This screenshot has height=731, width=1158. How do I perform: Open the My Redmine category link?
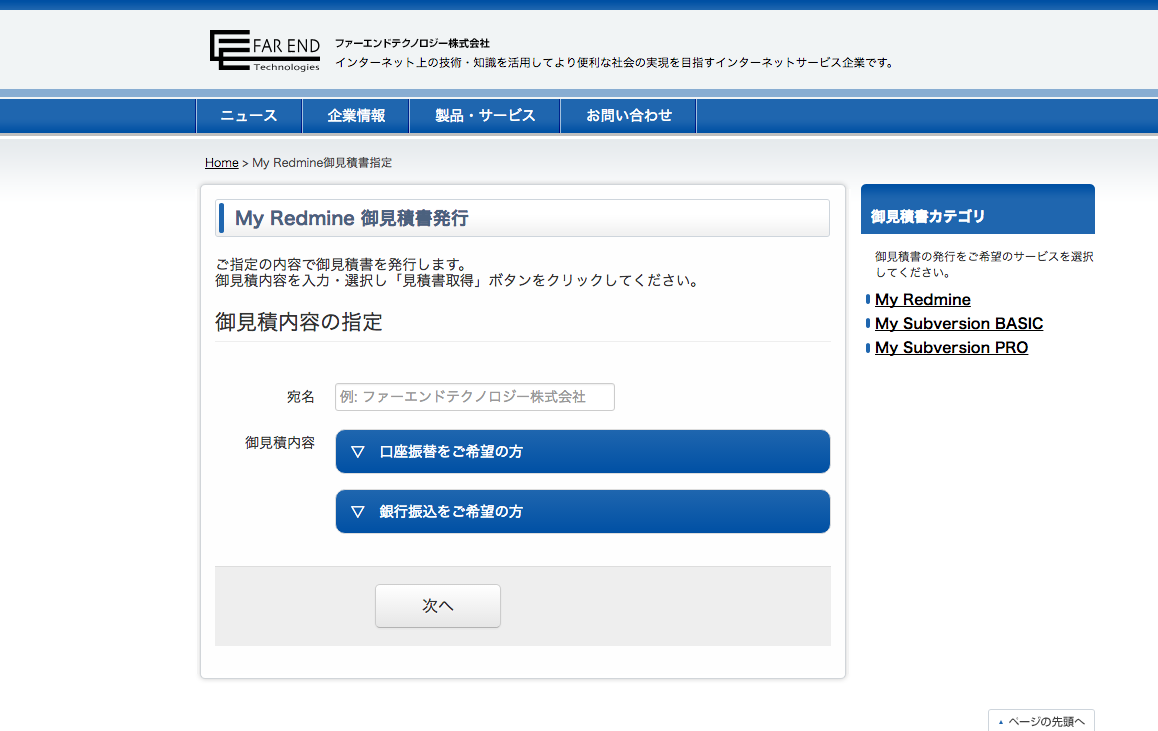922,299
